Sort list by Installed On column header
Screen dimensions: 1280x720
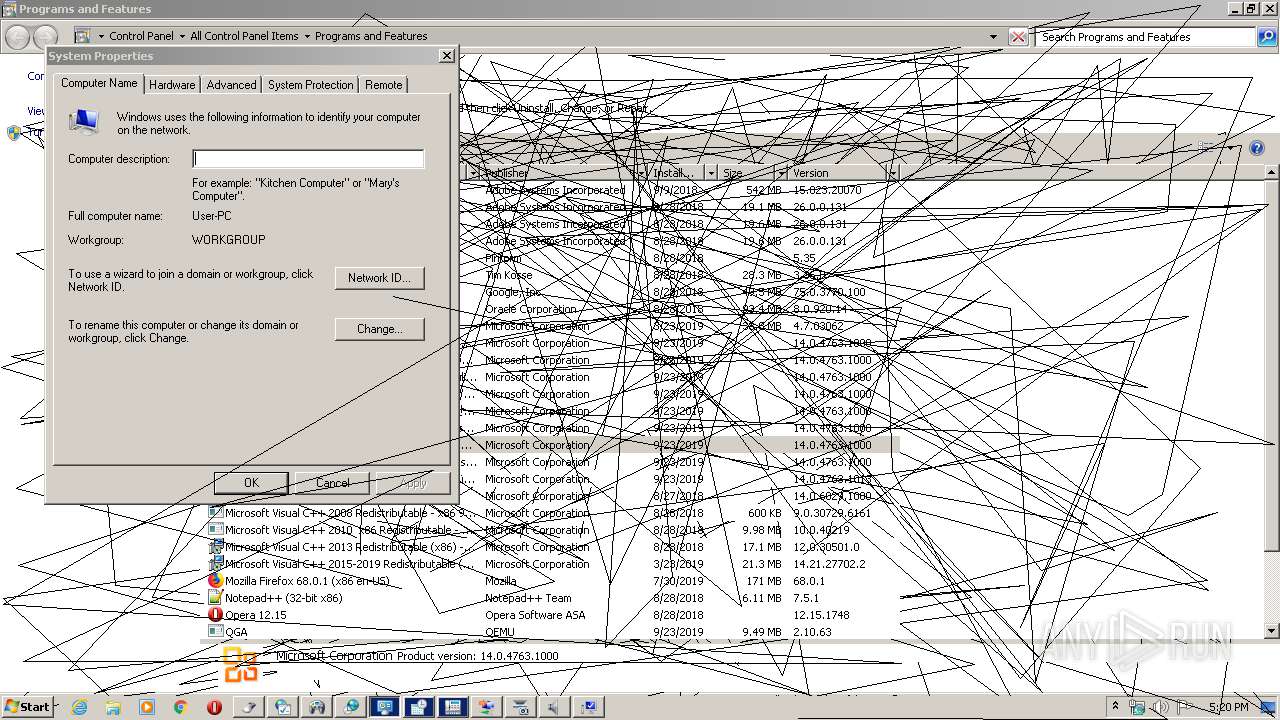[681, 173]
